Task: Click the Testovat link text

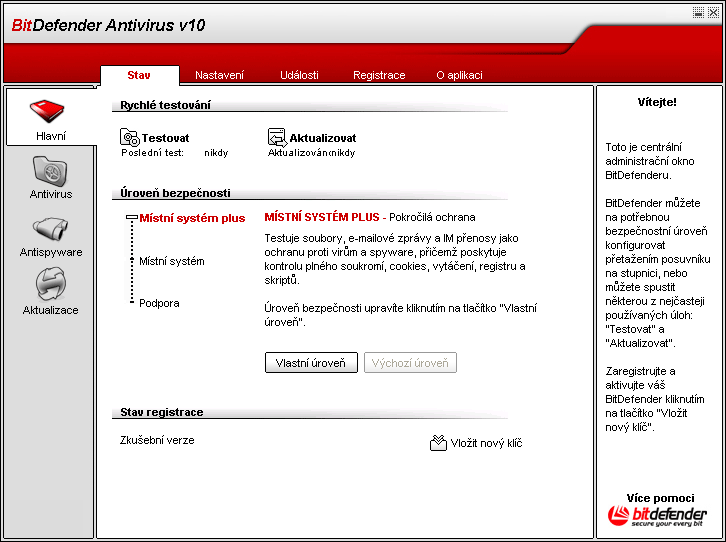Action: coord(165,138)
